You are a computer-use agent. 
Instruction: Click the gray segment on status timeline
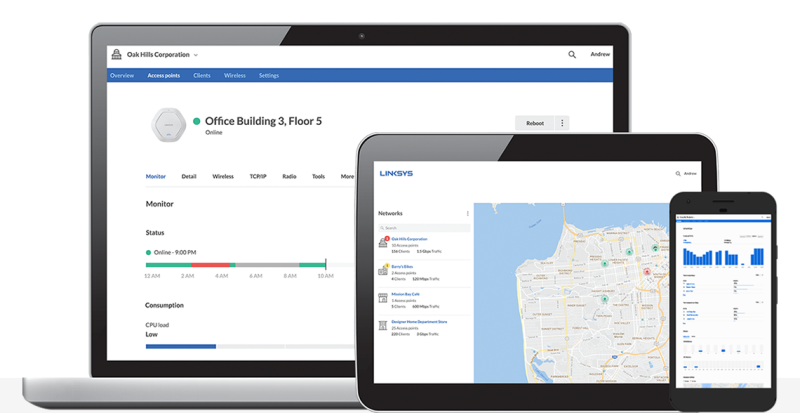pos(267,265)
